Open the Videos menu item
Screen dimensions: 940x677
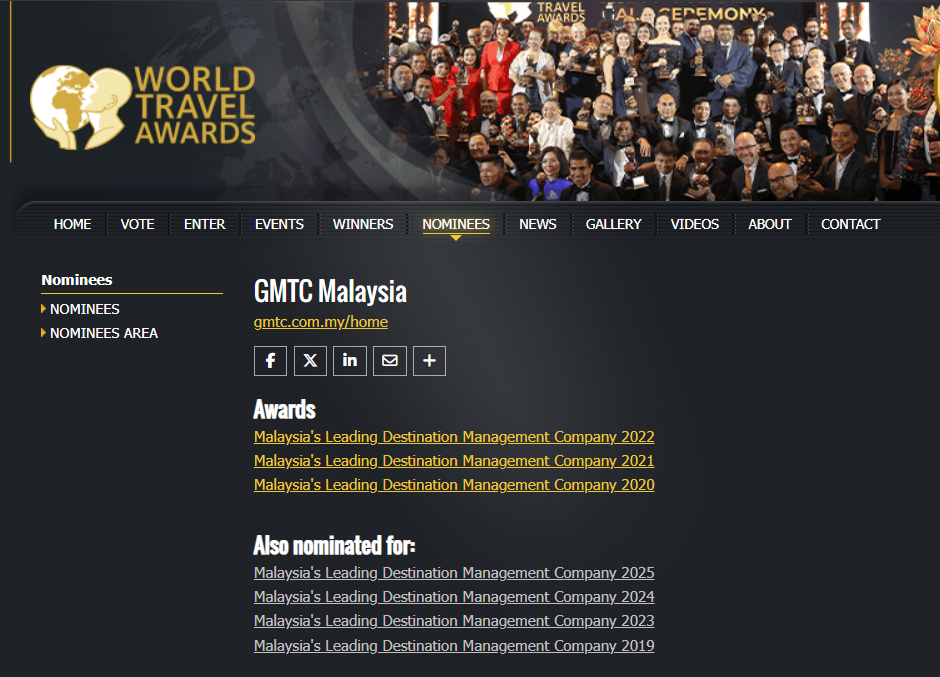[x=695, y=224]
